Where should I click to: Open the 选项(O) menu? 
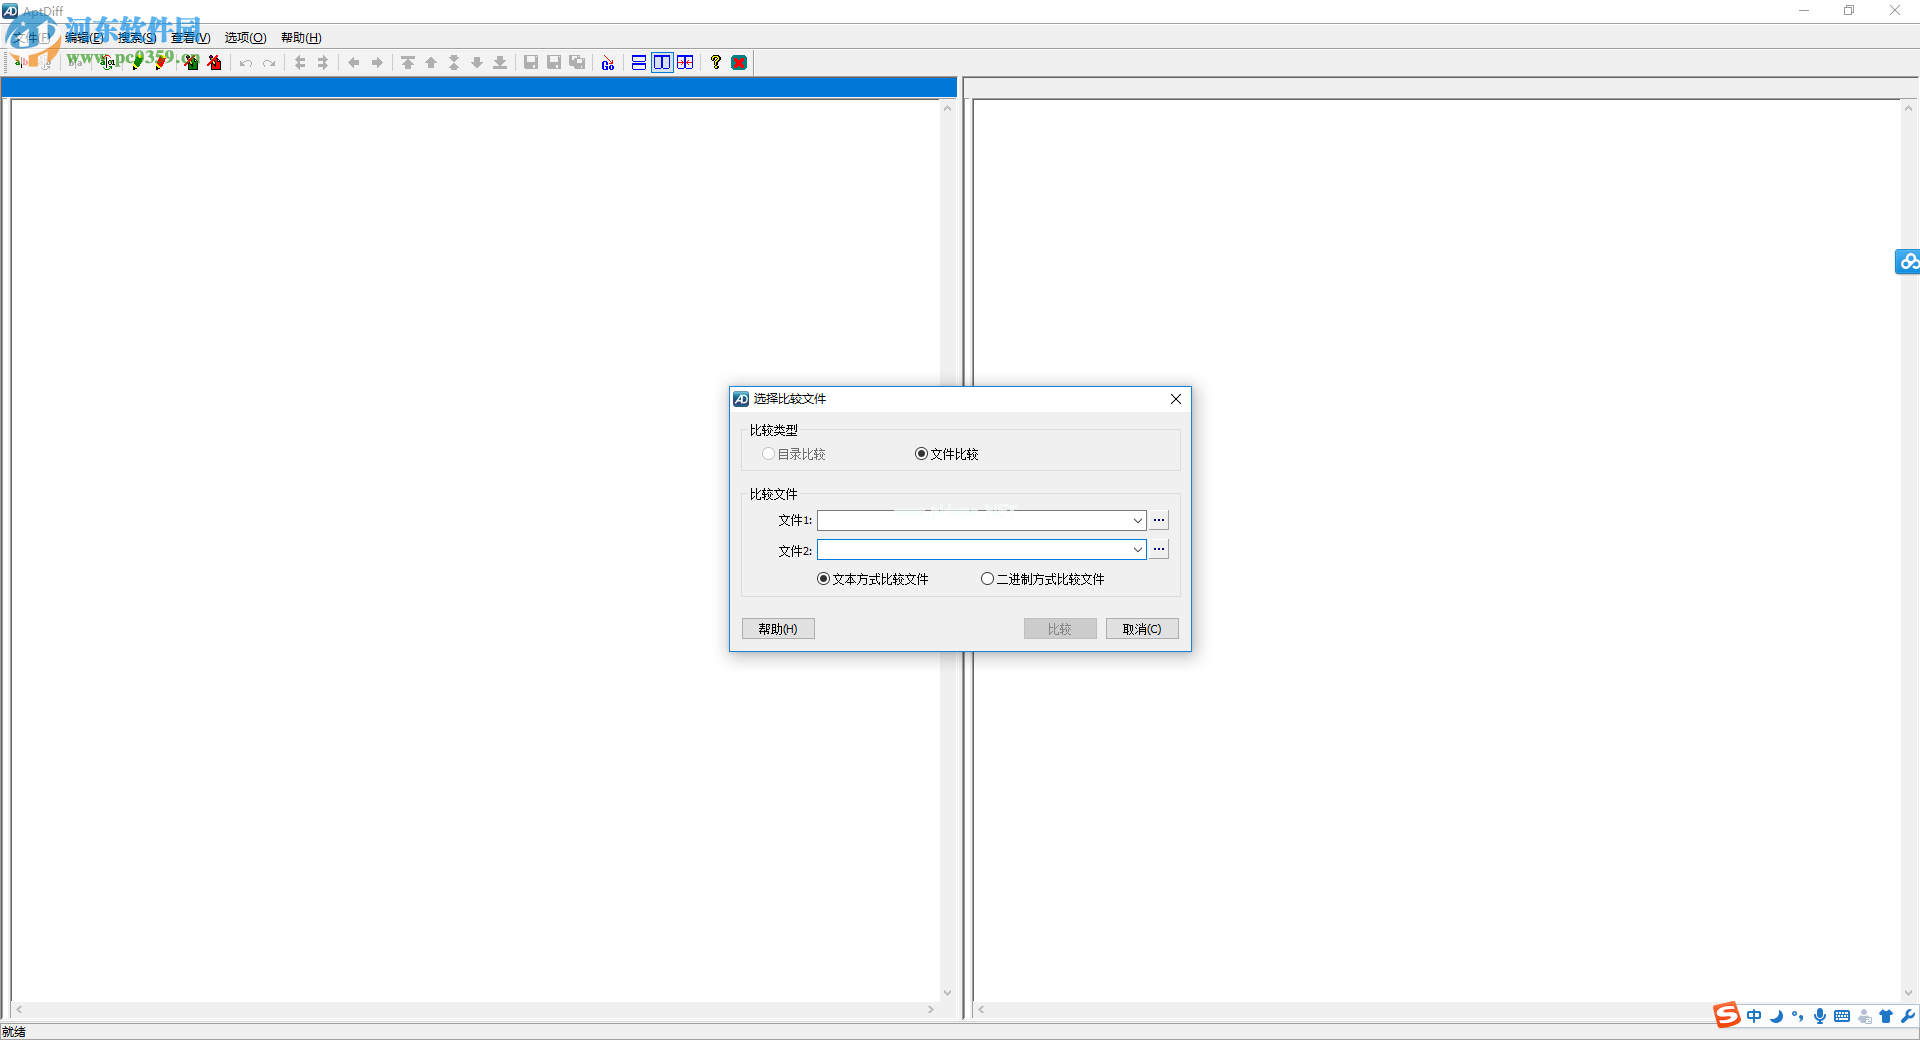245,38
